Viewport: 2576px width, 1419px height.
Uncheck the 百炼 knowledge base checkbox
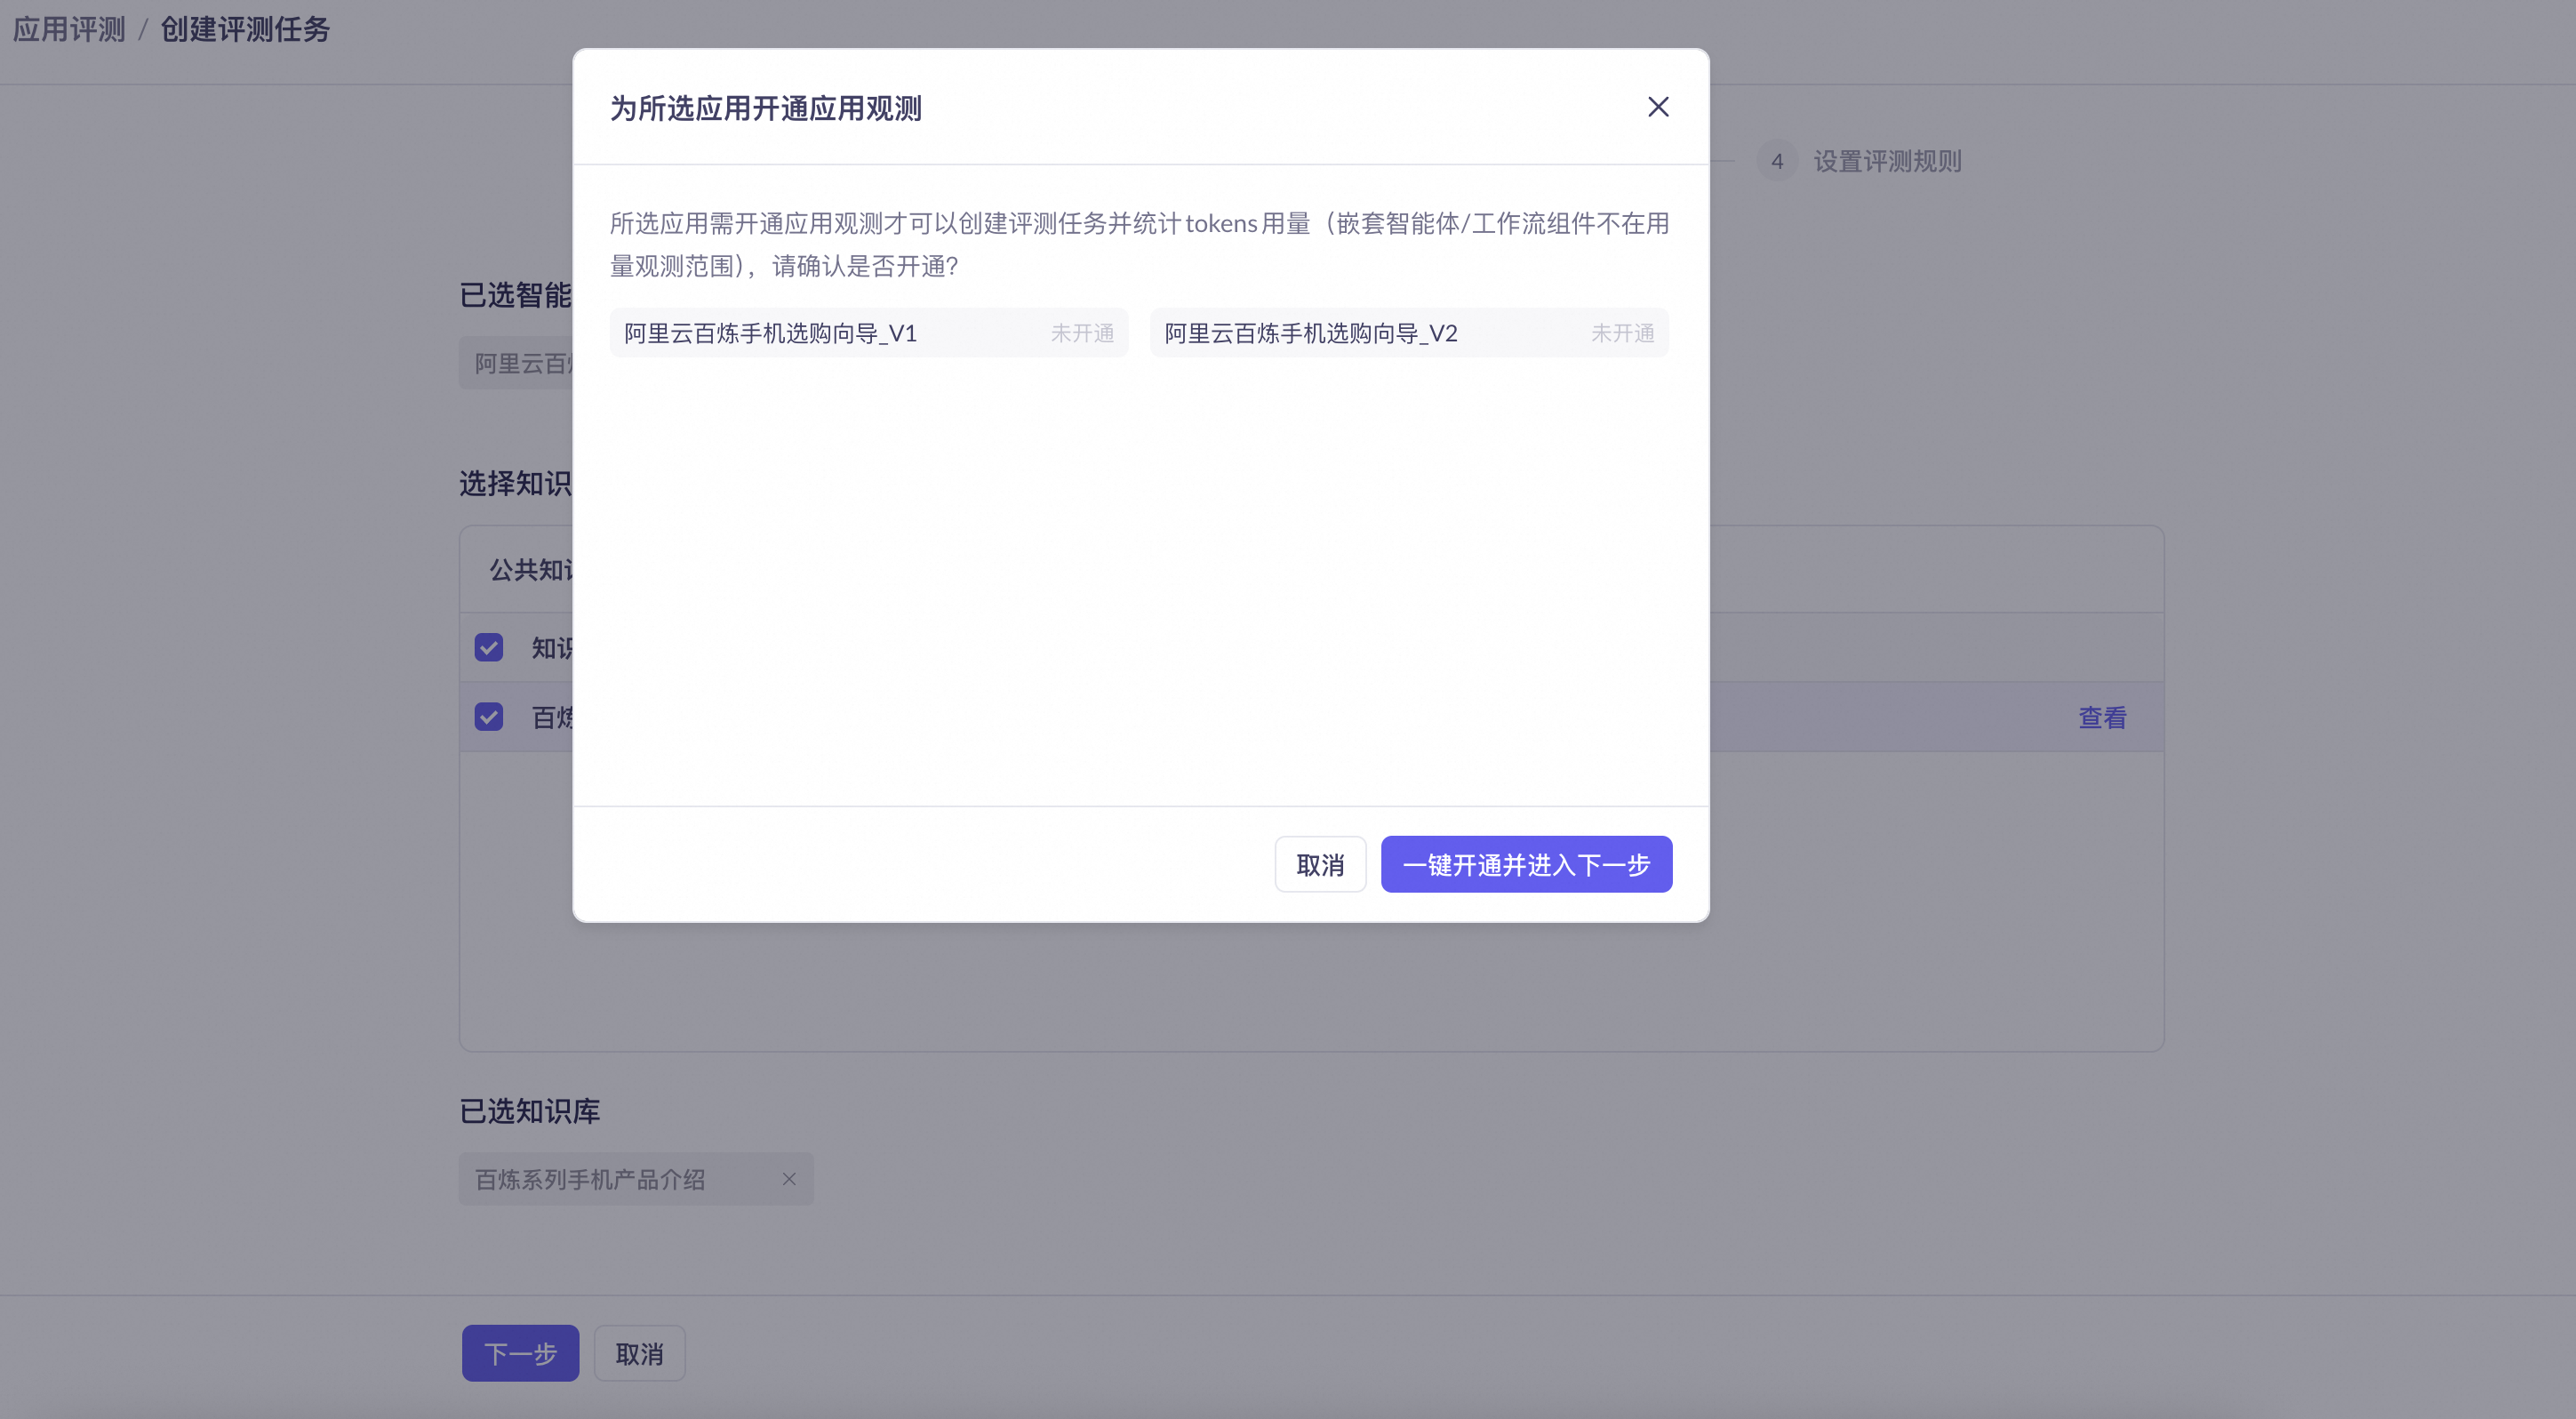tap(489, 717)
